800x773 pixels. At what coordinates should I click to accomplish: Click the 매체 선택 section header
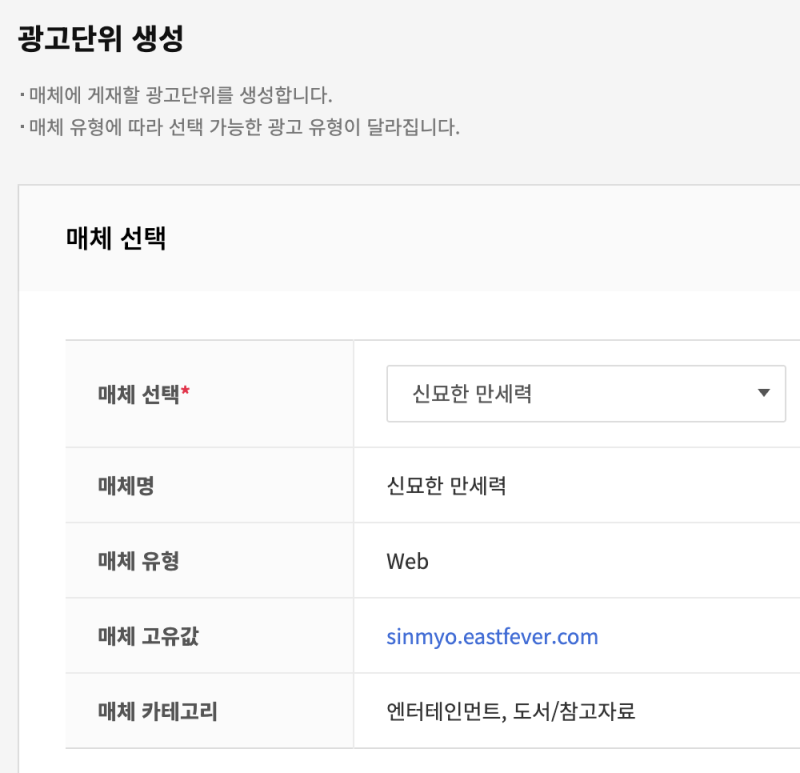tap(116, 238)
